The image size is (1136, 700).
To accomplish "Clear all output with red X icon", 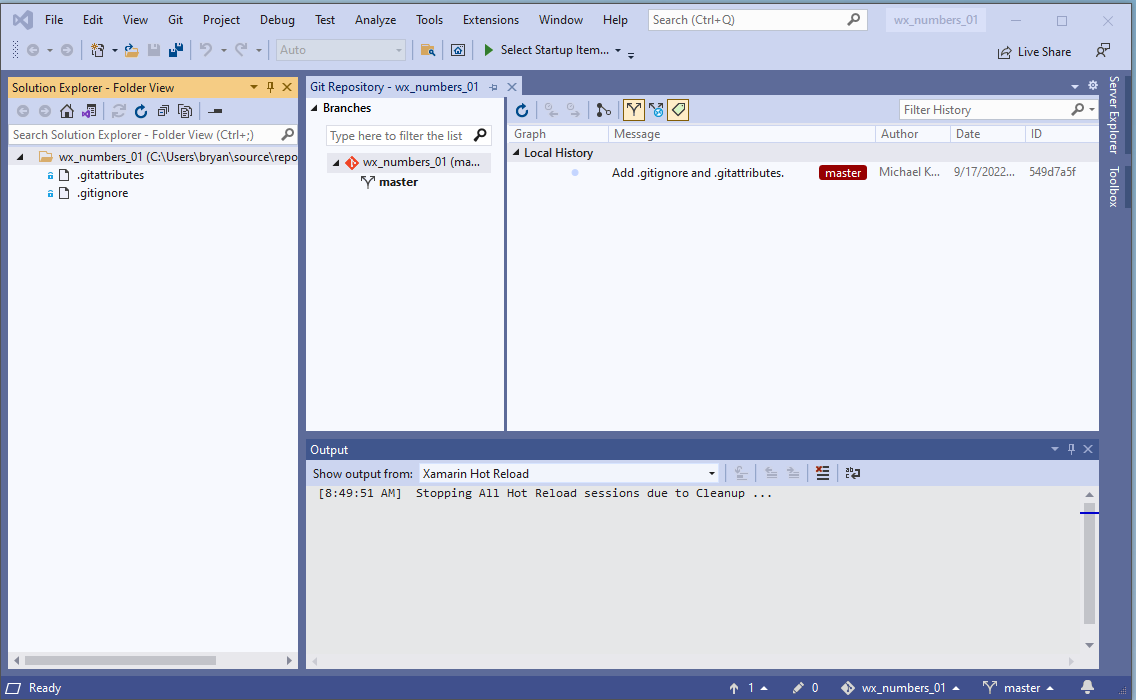I will point(822,473).
